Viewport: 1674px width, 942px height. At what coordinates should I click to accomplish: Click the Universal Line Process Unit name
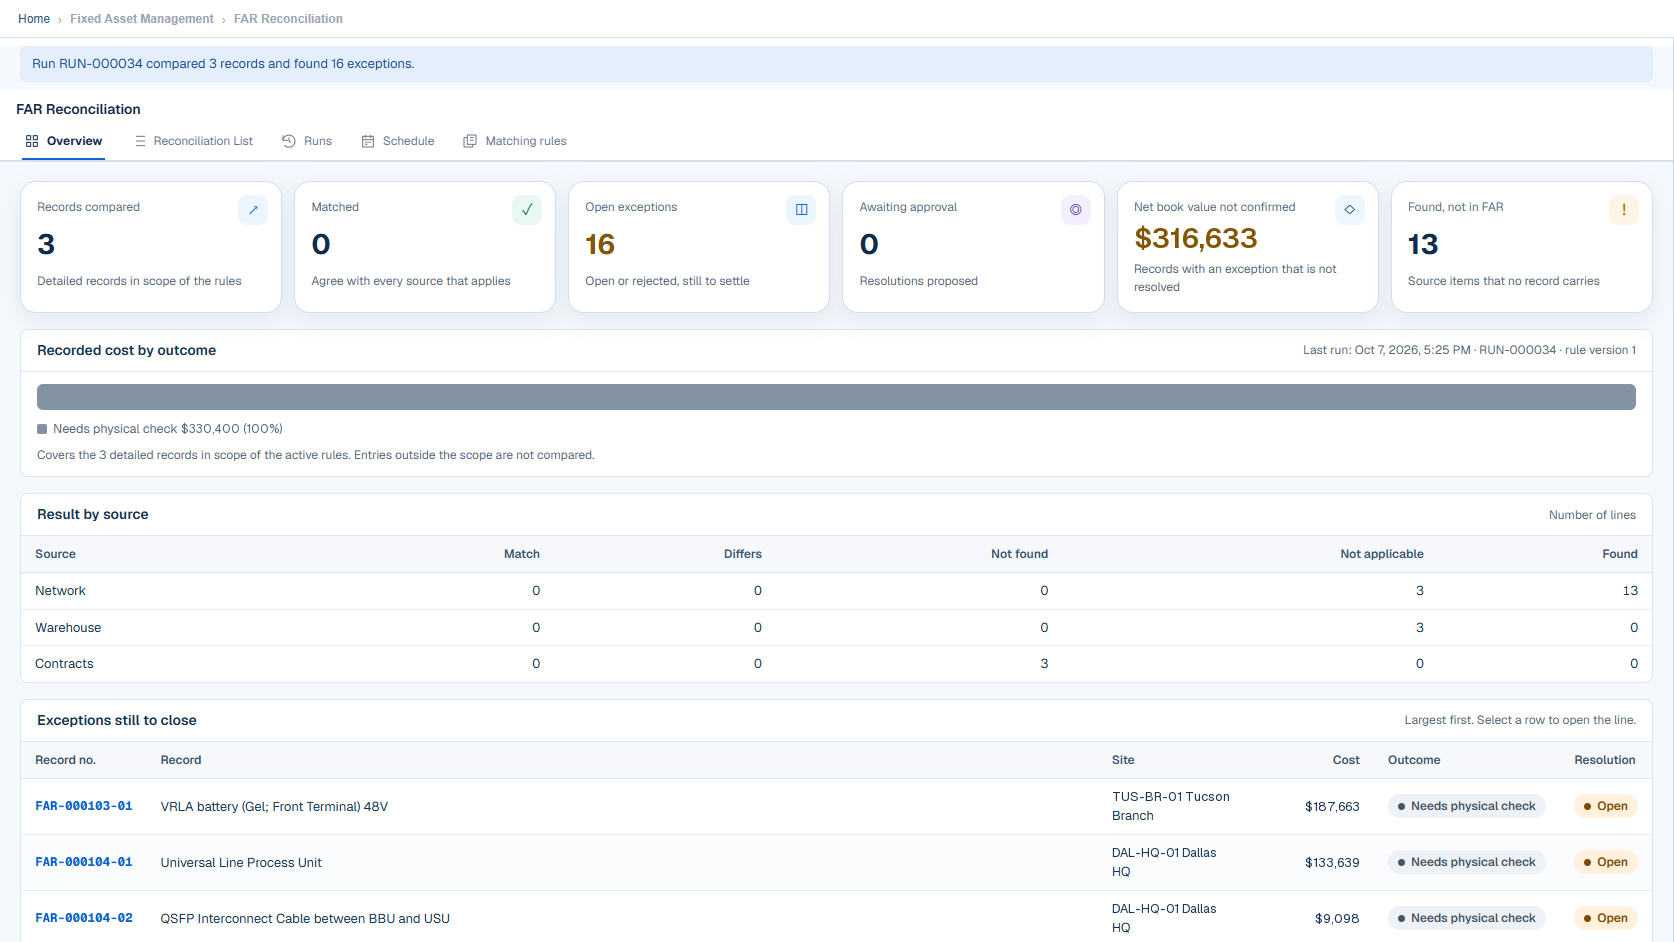point(241,863)
